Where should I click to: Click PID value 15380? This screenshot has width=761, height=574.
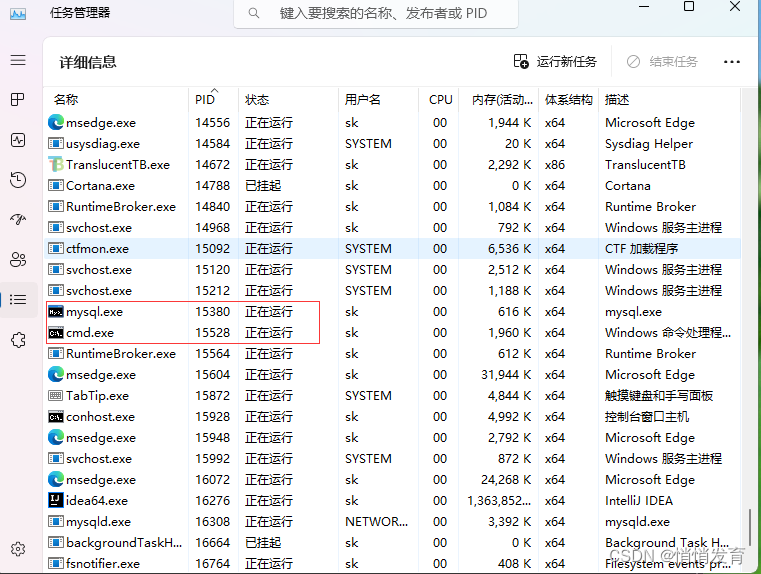(213, 312)
